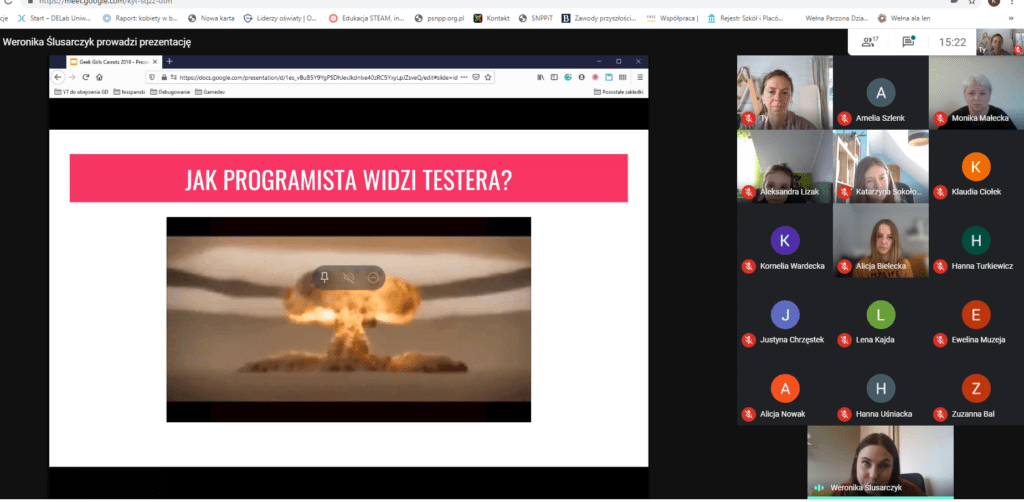Click the muted mic icon beside Amelia Szlenk
This screenshot has height=502, width=1024.
tap(844, 118)
